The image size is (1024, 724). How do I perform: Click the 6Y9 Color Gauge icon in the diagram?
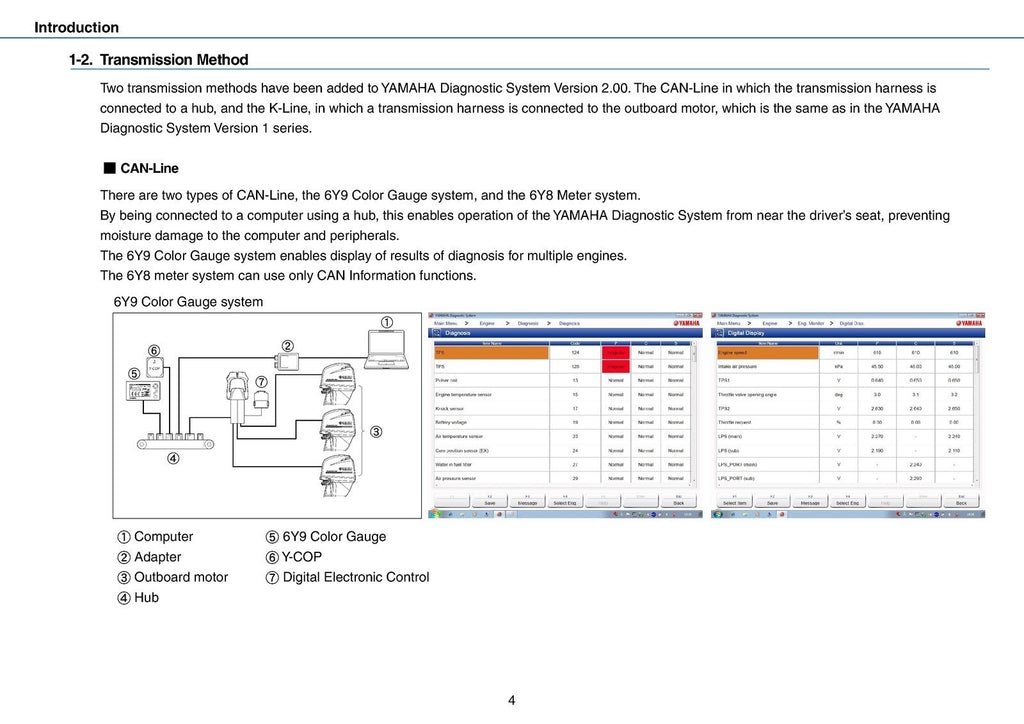coord(145,391)
